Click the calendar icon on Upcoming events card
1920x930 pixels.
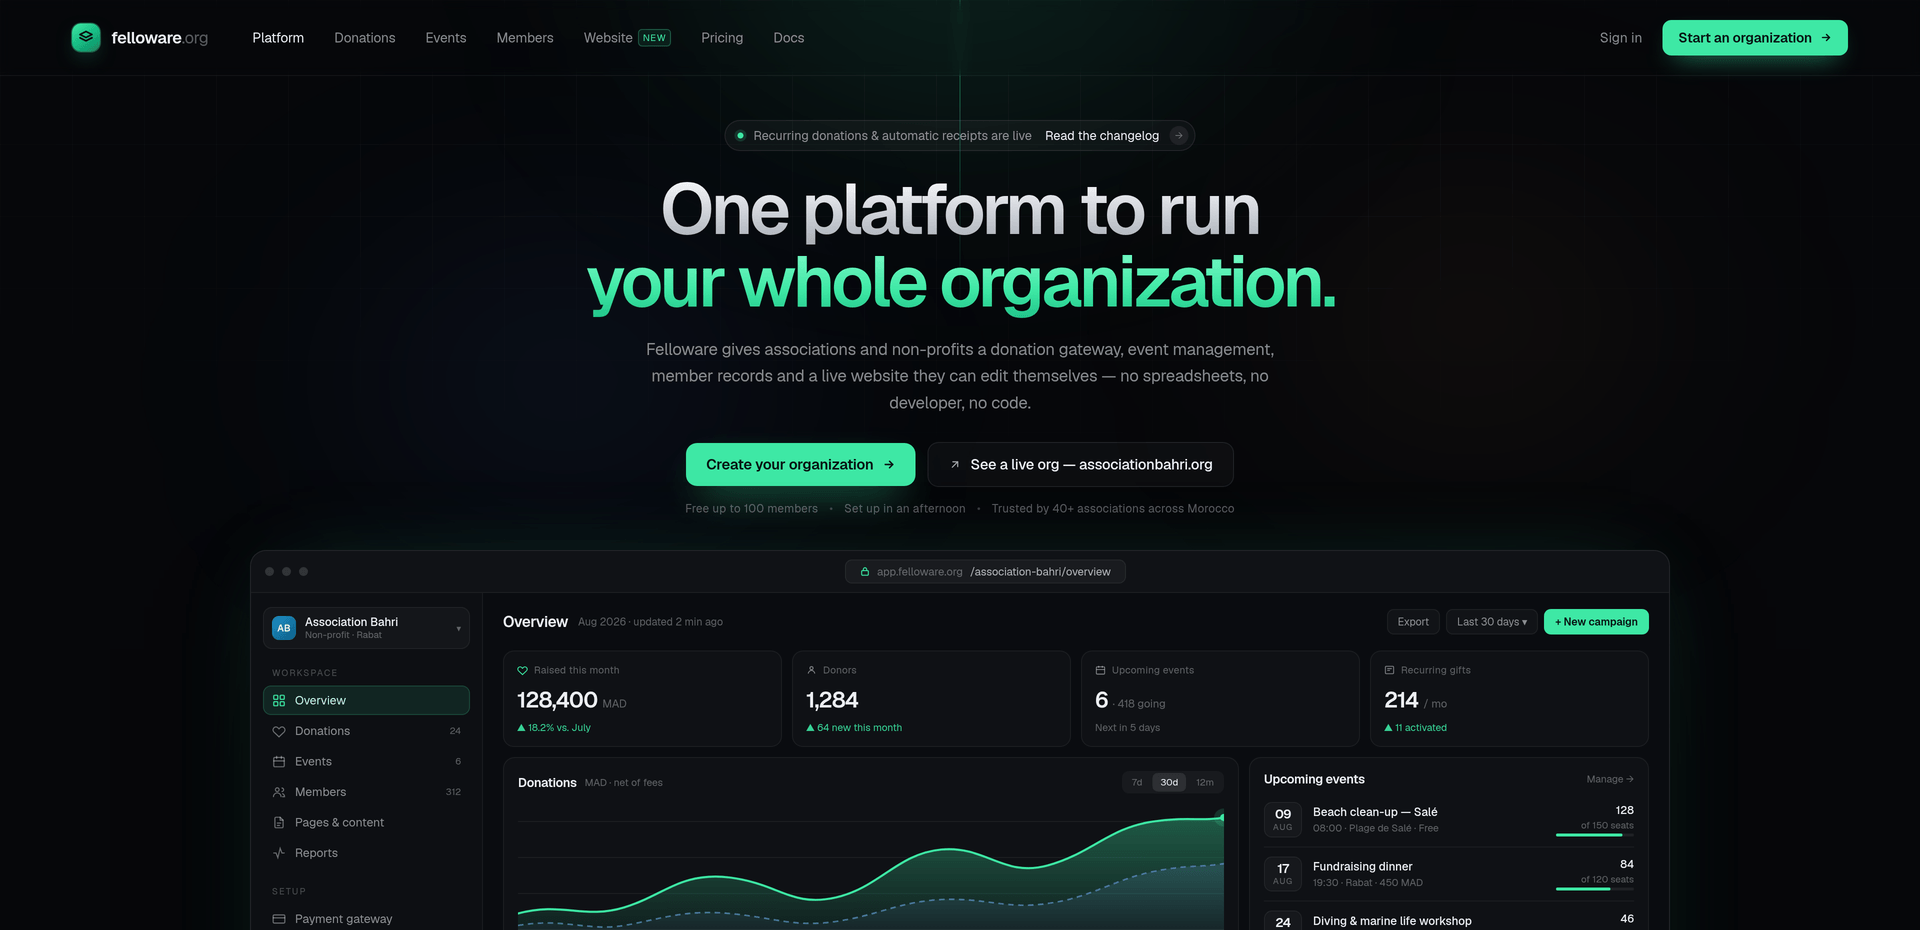click(x=1100, y=671)
